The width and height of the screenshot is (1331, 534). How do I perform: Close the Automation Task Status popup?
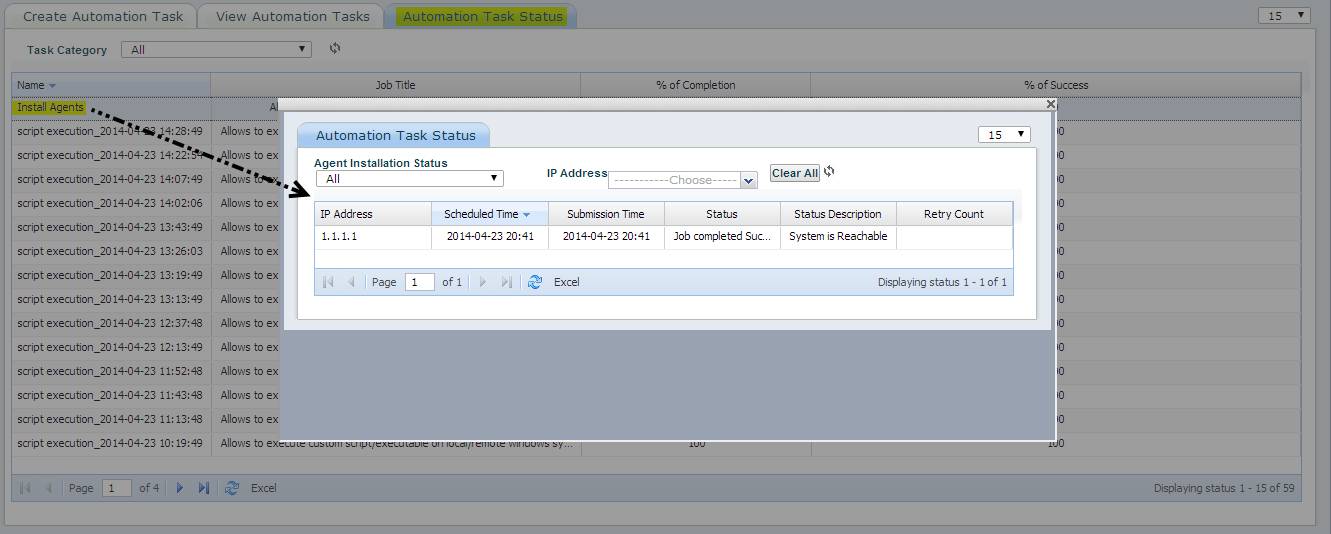[1050, 104]
